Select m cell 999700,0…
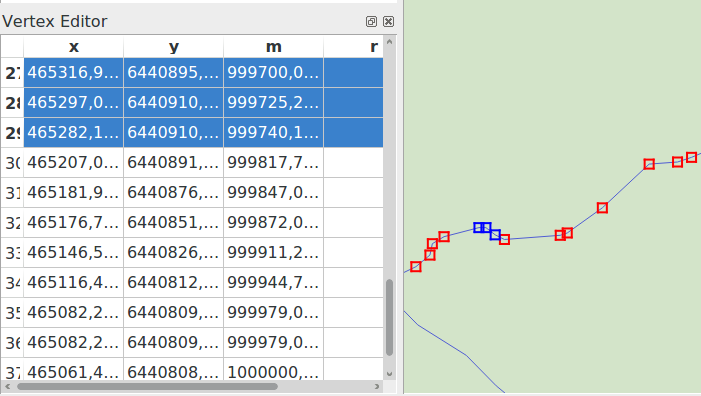Image resolution: width=701 pixels, height=396 pixels. coord(273,72)
